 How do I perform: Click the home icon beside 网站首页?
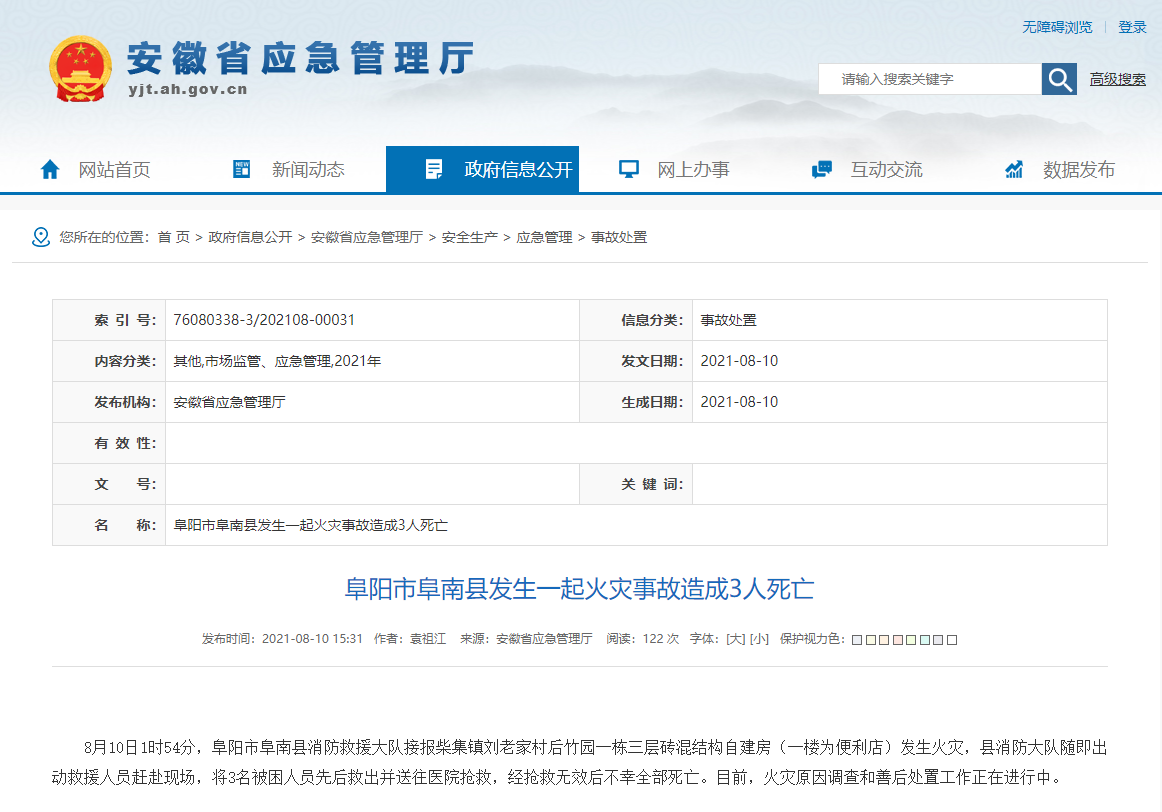click(x=50, y=170)
